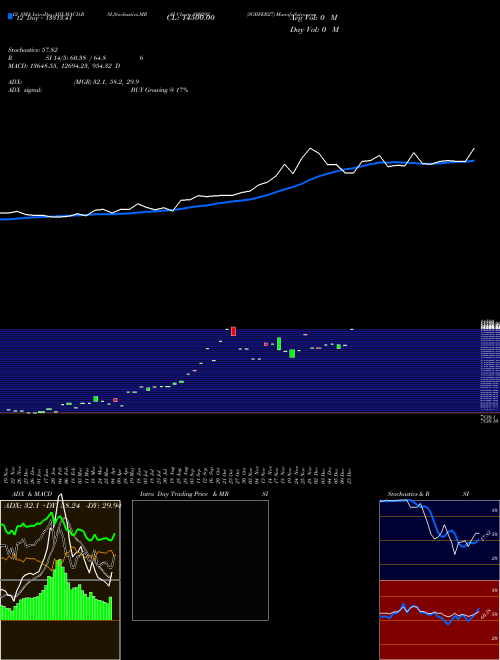Screen dimensions: 500x660
Task: Click the rightmost end of the blue SMA line
Action: click(x=473, y=160)
